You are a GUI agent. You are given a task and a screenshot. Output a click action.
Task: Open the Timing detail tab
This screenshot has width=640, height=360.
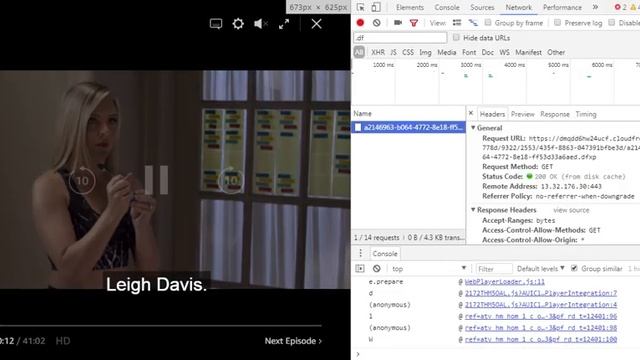(586, 114)
